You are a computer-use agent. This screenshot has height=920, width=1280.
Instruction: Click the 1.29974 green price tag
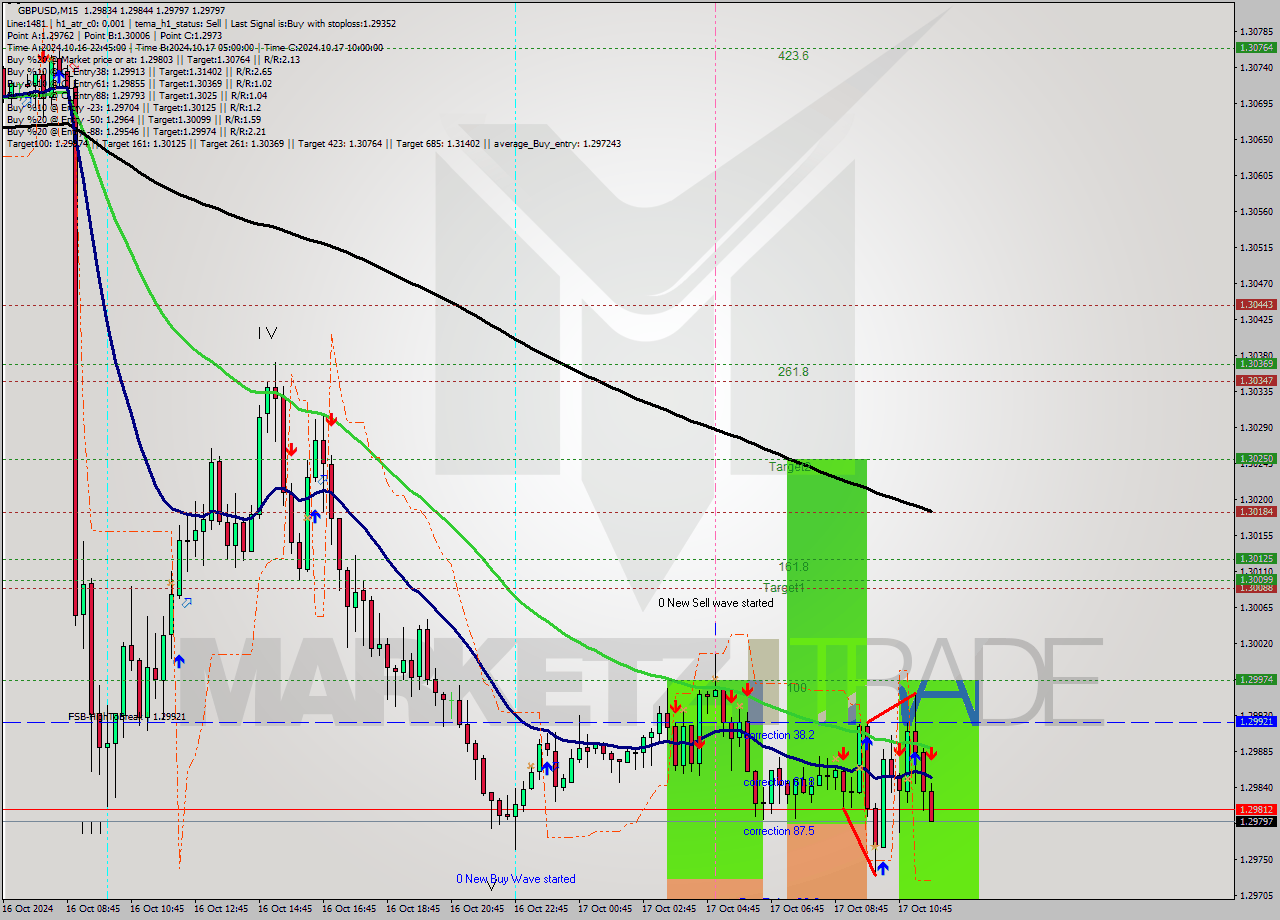point(1255,680)
